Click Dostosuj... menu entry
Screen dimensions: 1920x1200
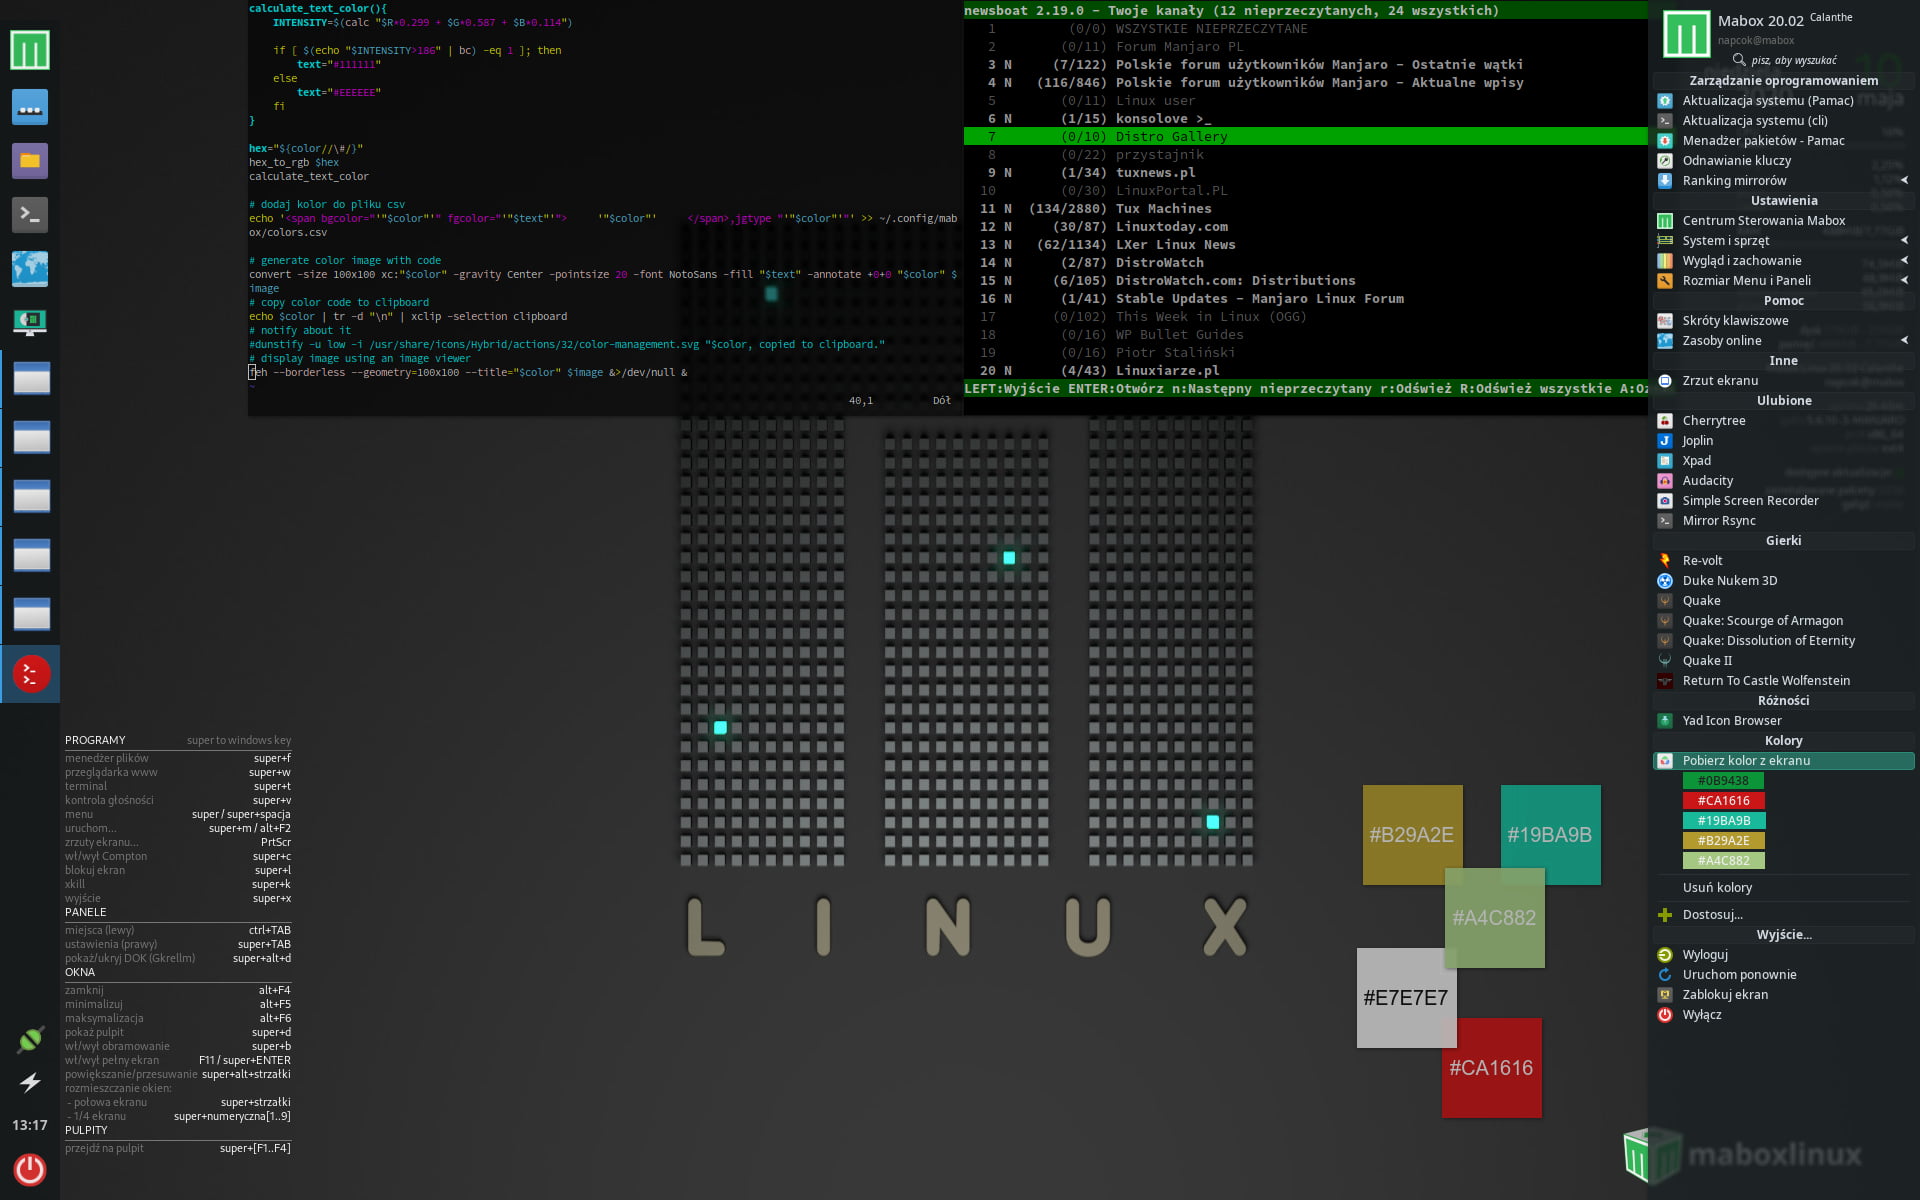tap(1712, 915)
